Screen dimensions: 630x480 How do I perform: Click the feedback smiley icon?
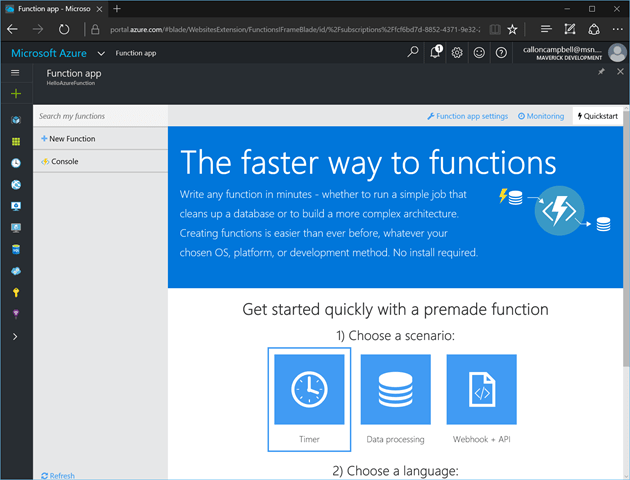tap(479, 52)
